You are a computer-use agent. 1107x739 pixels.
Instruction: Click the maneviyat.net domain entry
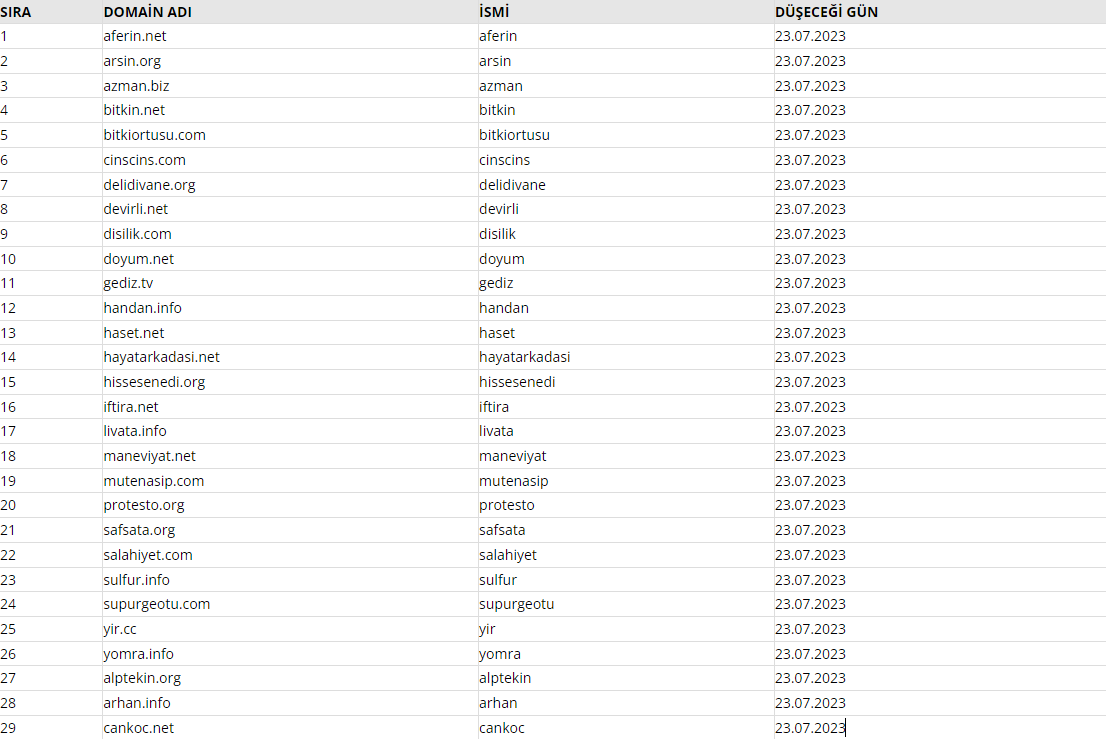click(150, 456)
